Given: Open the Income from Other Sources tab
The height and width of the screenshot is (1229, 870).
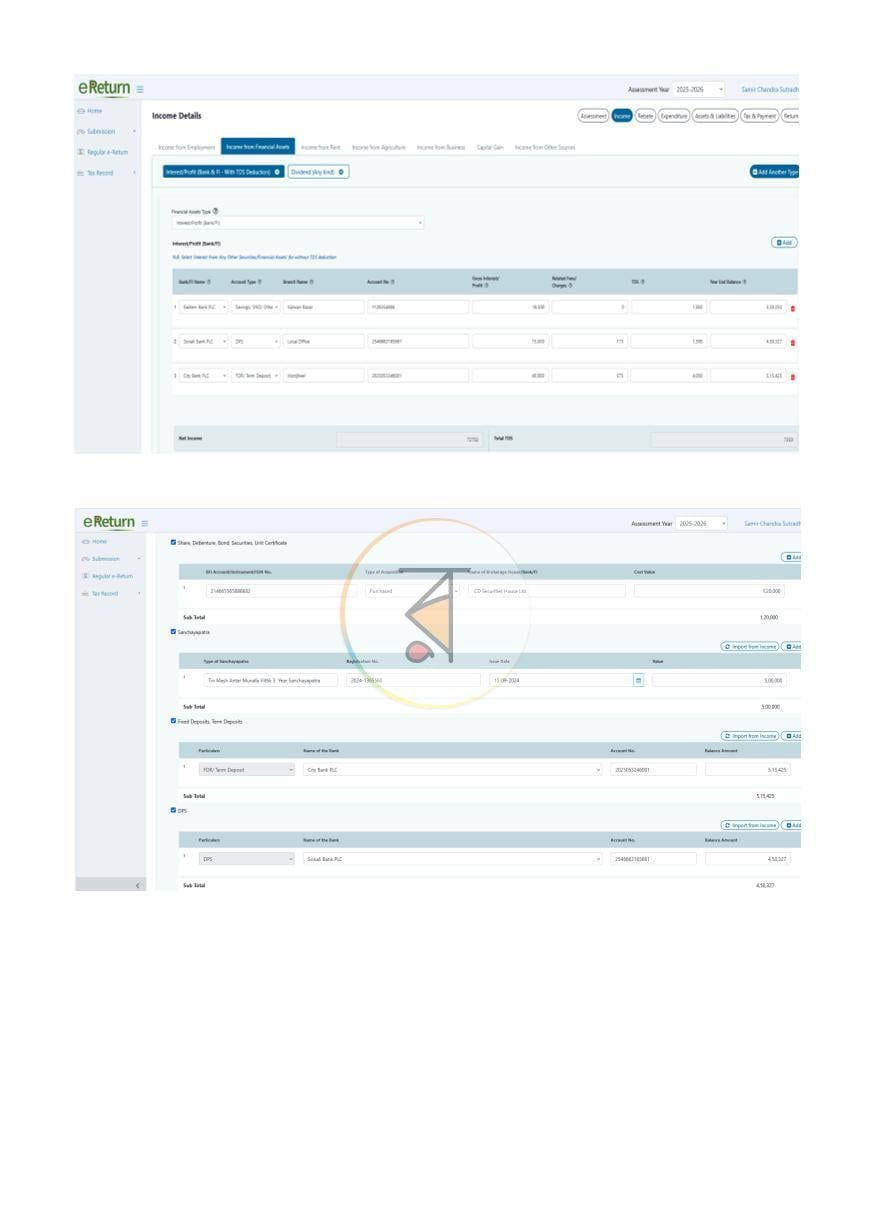Looking at the screenshot, I should click(x=545, y=148).
